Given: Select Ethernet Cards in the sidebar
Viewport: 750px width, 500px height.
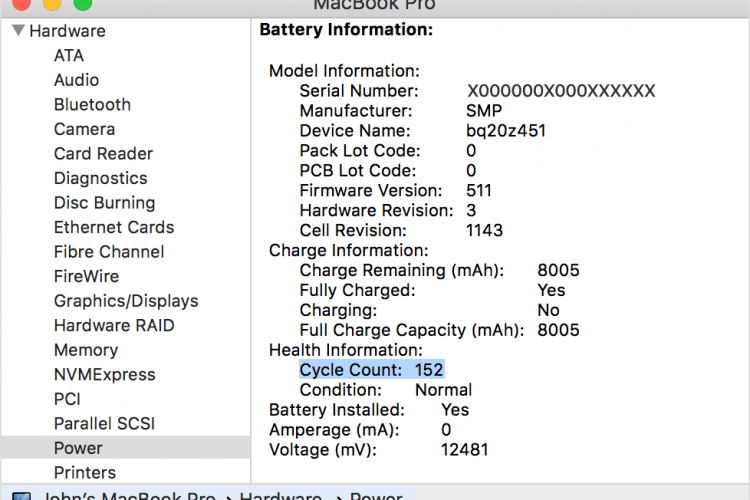Looking at the screenshot, I should (x=114, y=227).
